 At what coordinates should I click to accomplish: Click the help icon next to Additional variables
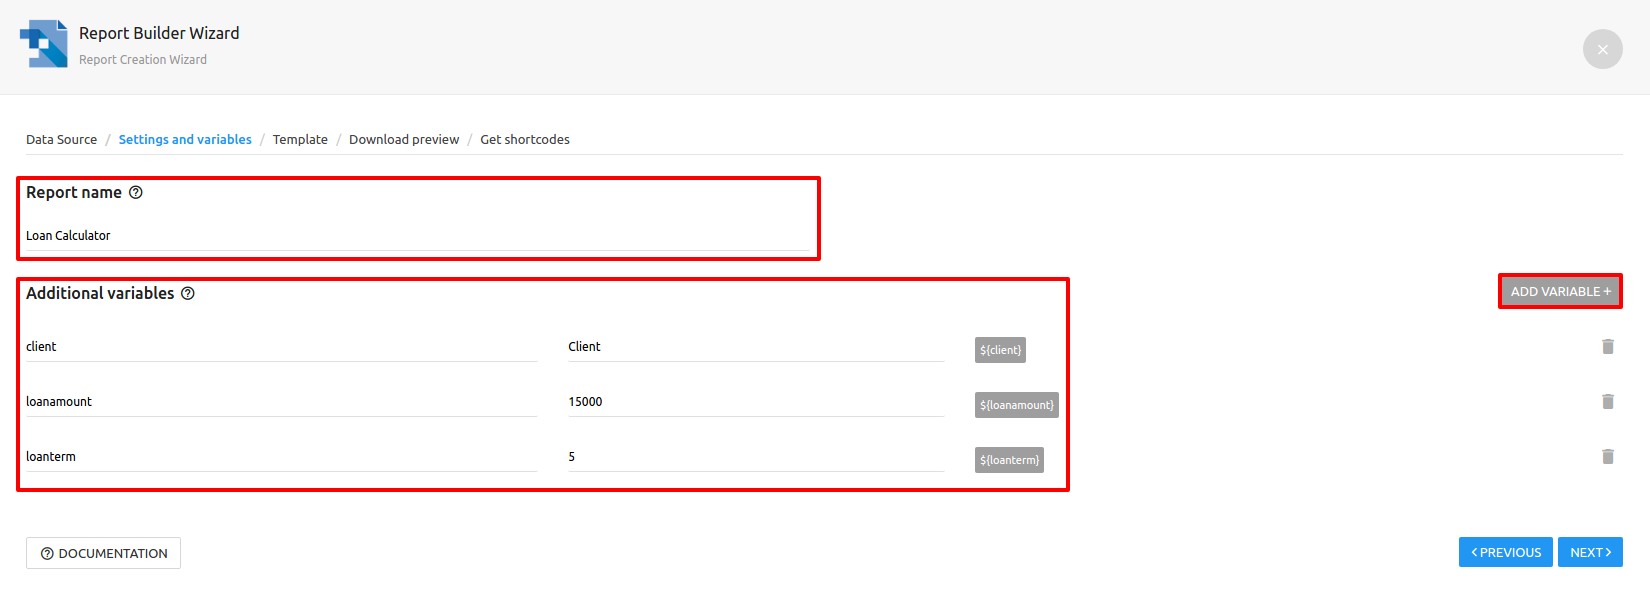[x=188, y=293]
